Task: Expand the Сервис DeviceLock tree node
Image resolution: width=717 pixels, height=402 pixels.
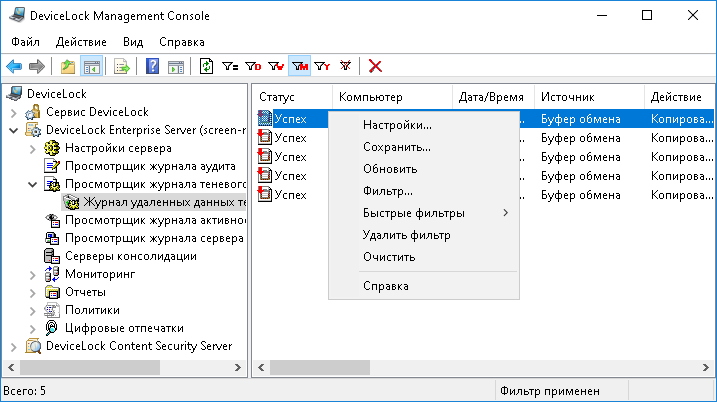Action: [14, 112]
